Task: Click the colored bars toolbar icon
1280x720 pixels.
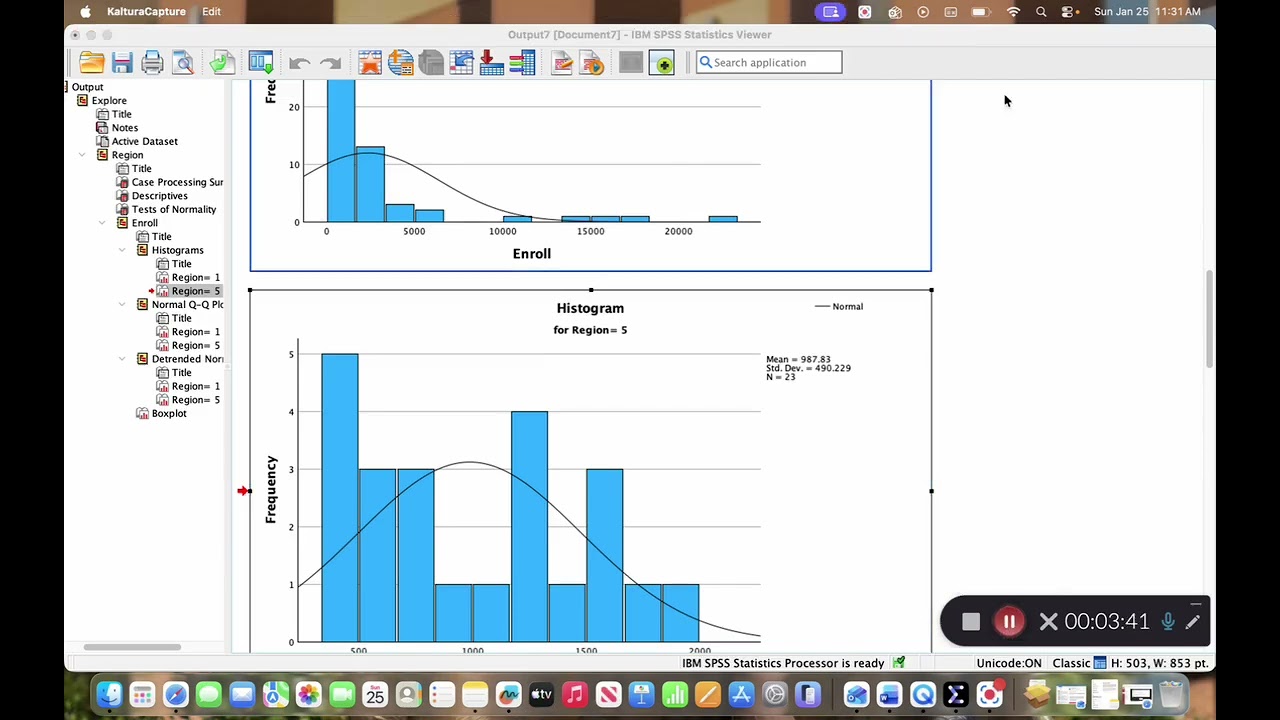Action: pos(521,63)
